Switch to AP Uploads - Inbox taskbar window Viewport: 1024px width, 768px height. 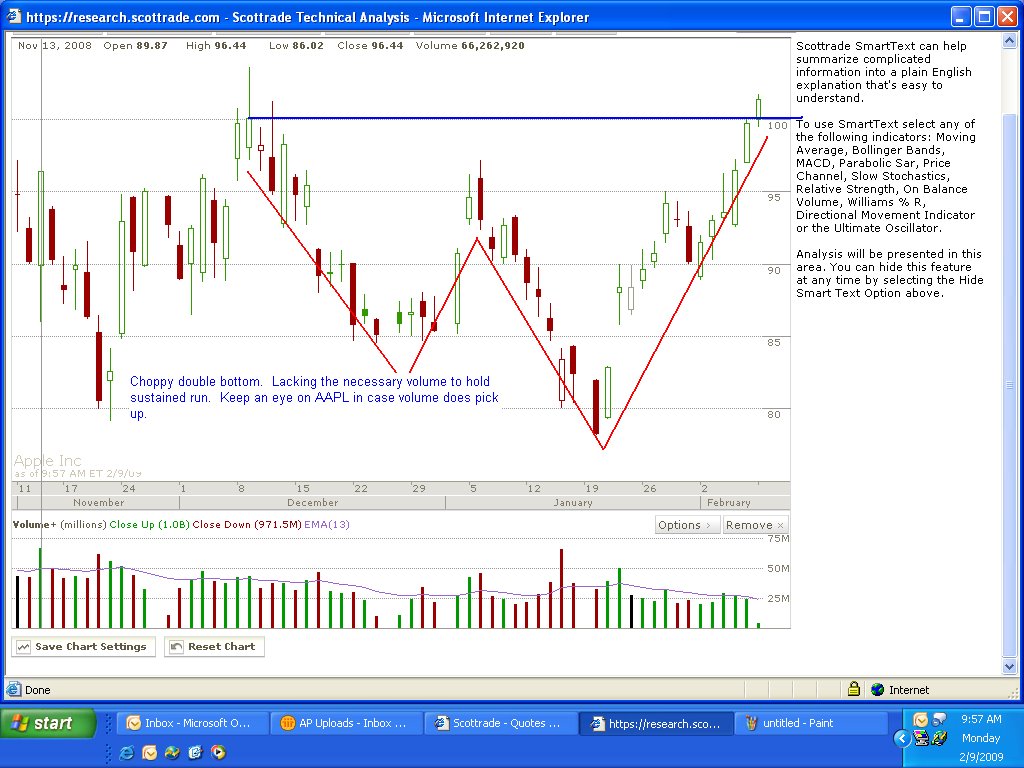coord(347,723)
